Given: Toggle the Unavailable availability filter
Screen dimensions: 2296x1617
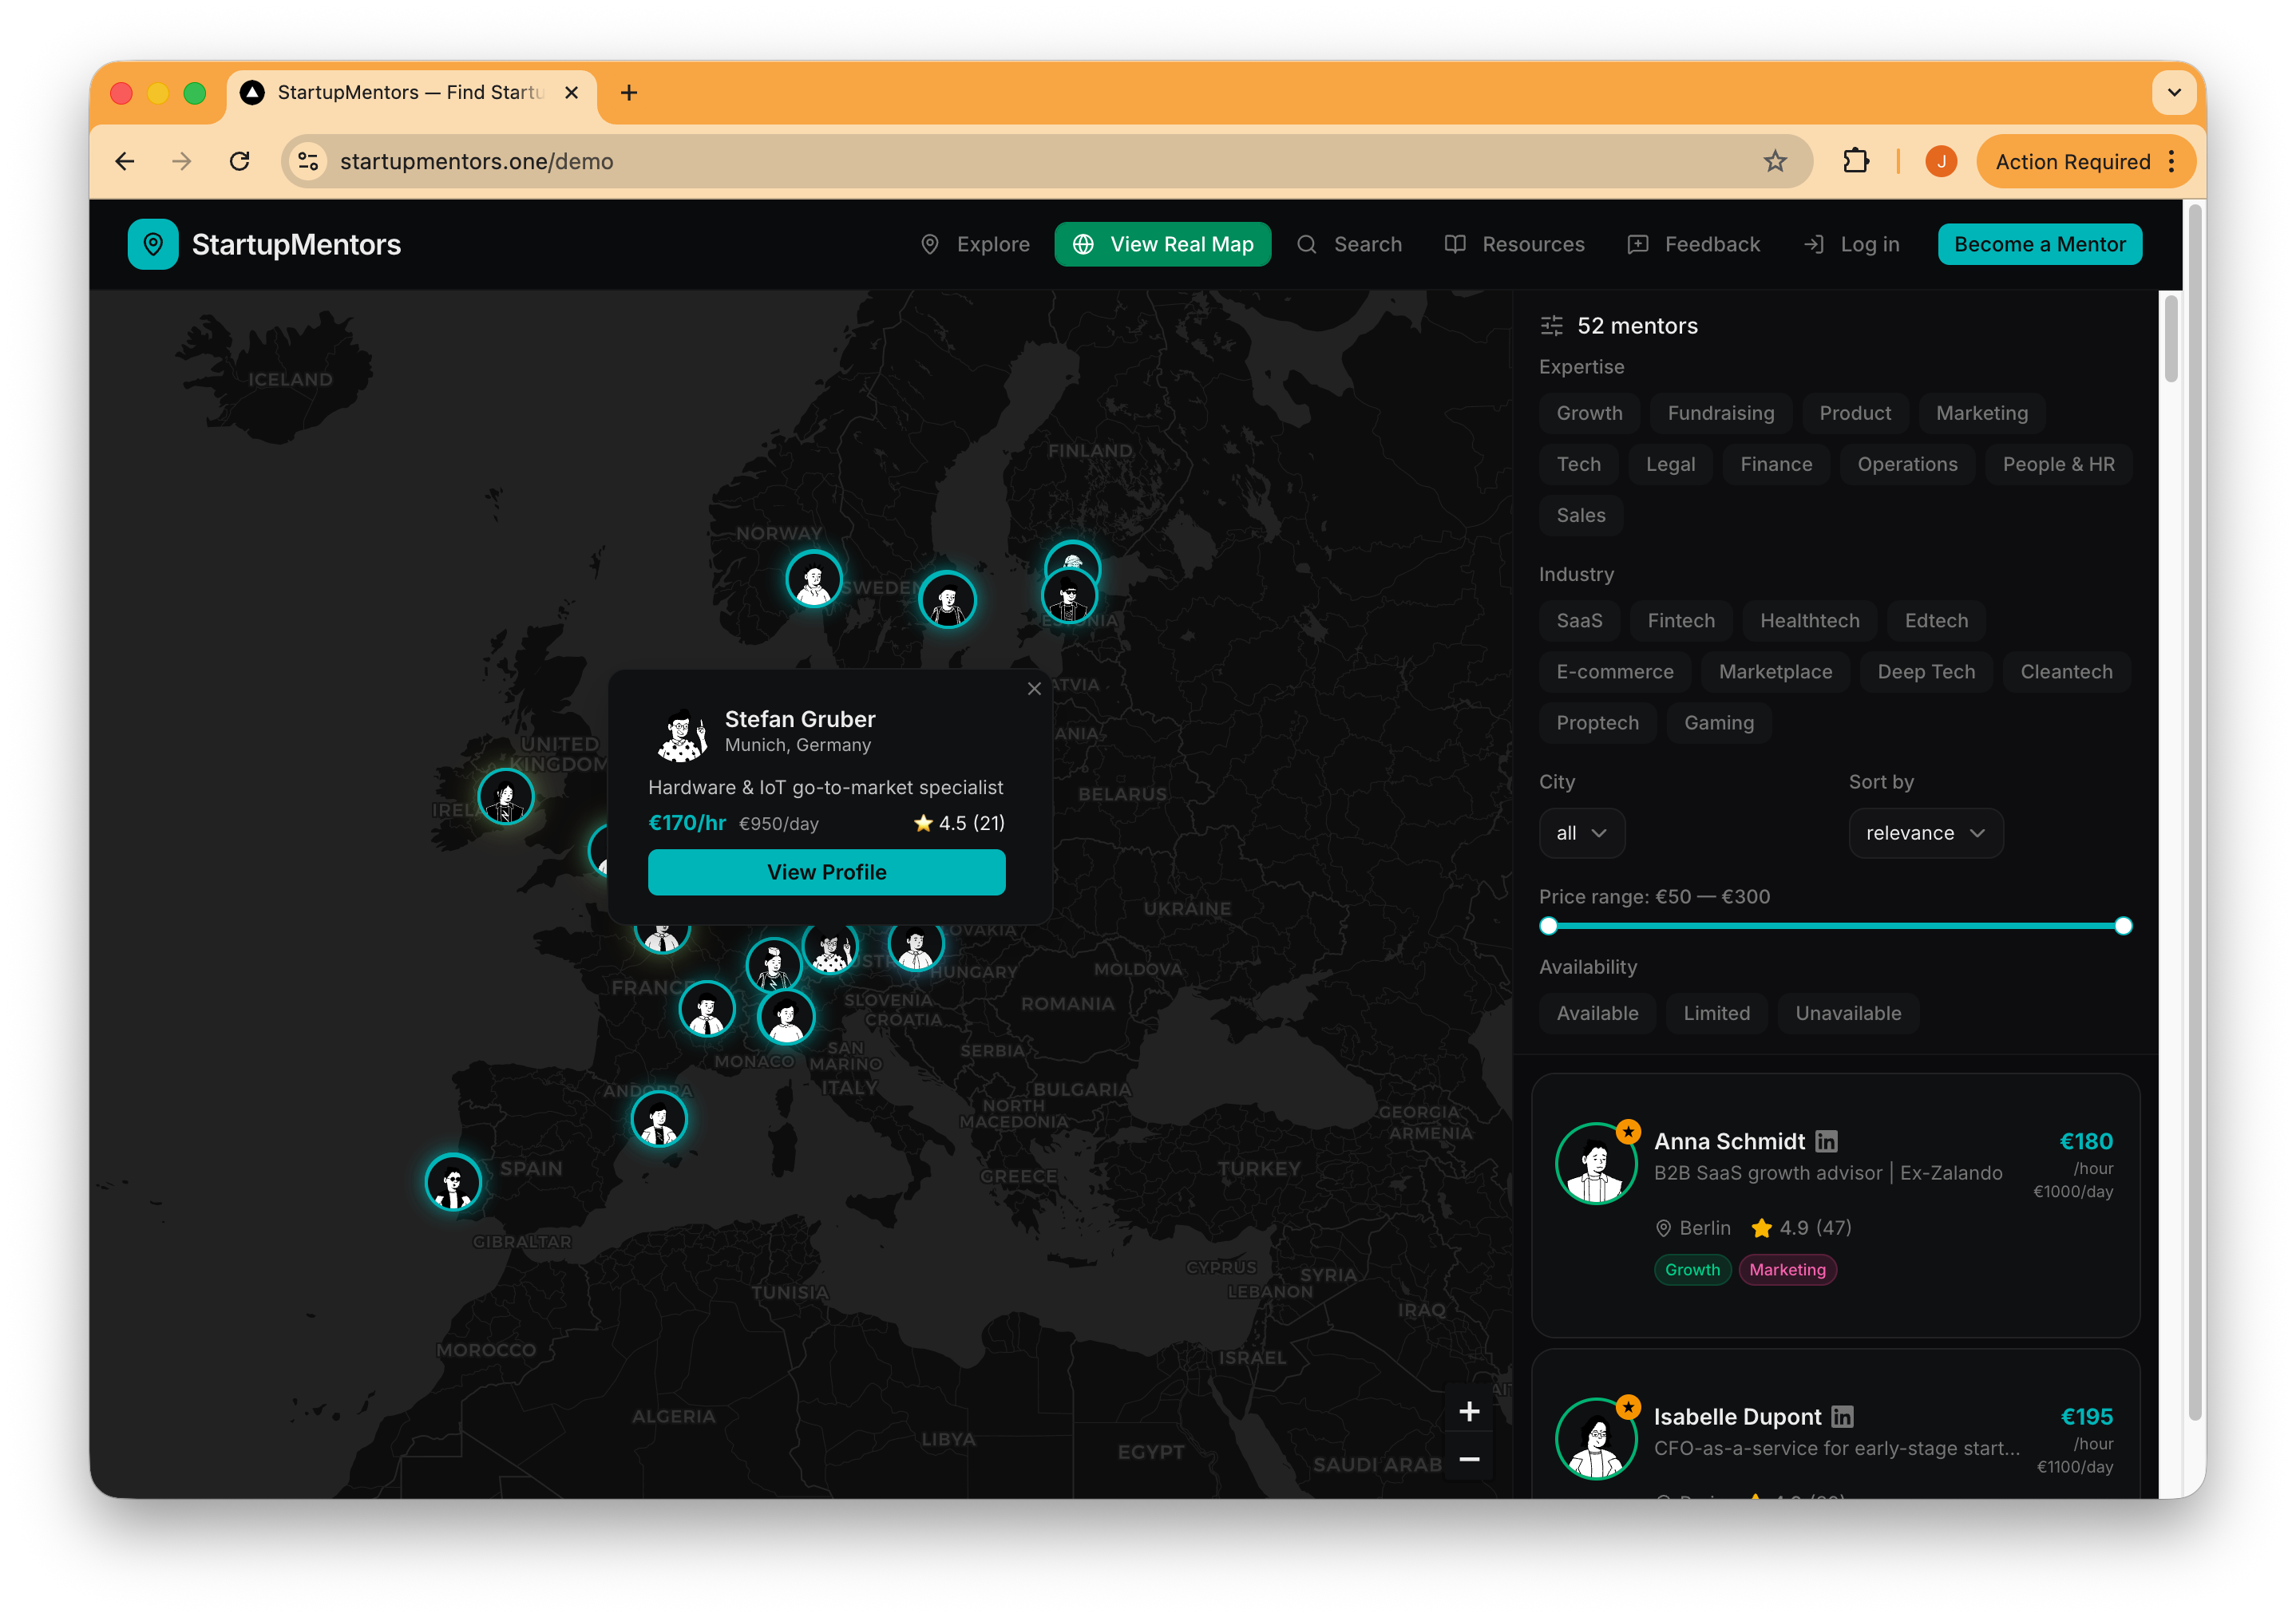Looking at the screenshot, I should 1848,1013.
